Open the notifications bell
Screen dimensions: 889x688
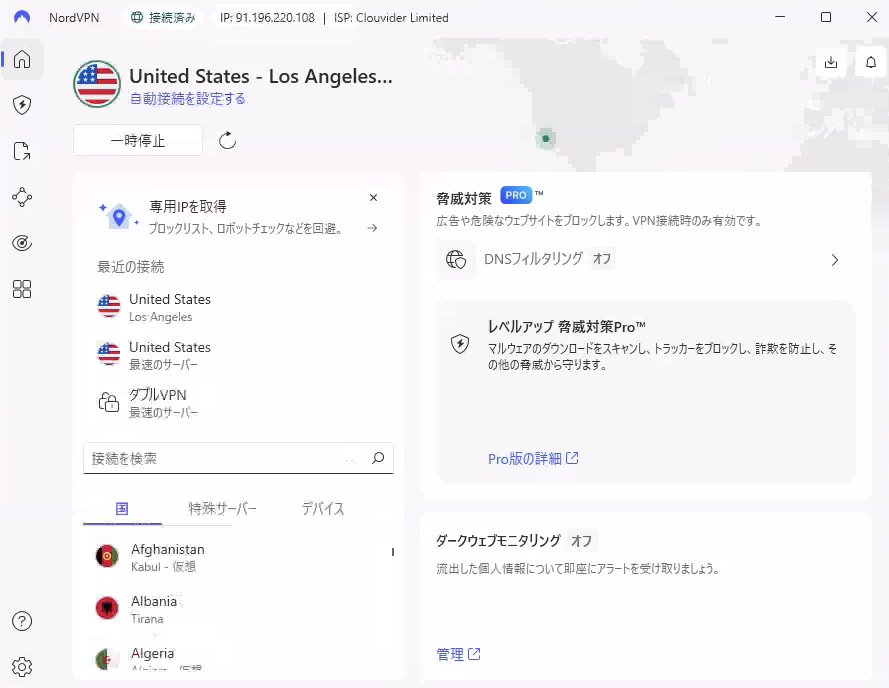tap(870, 62)
